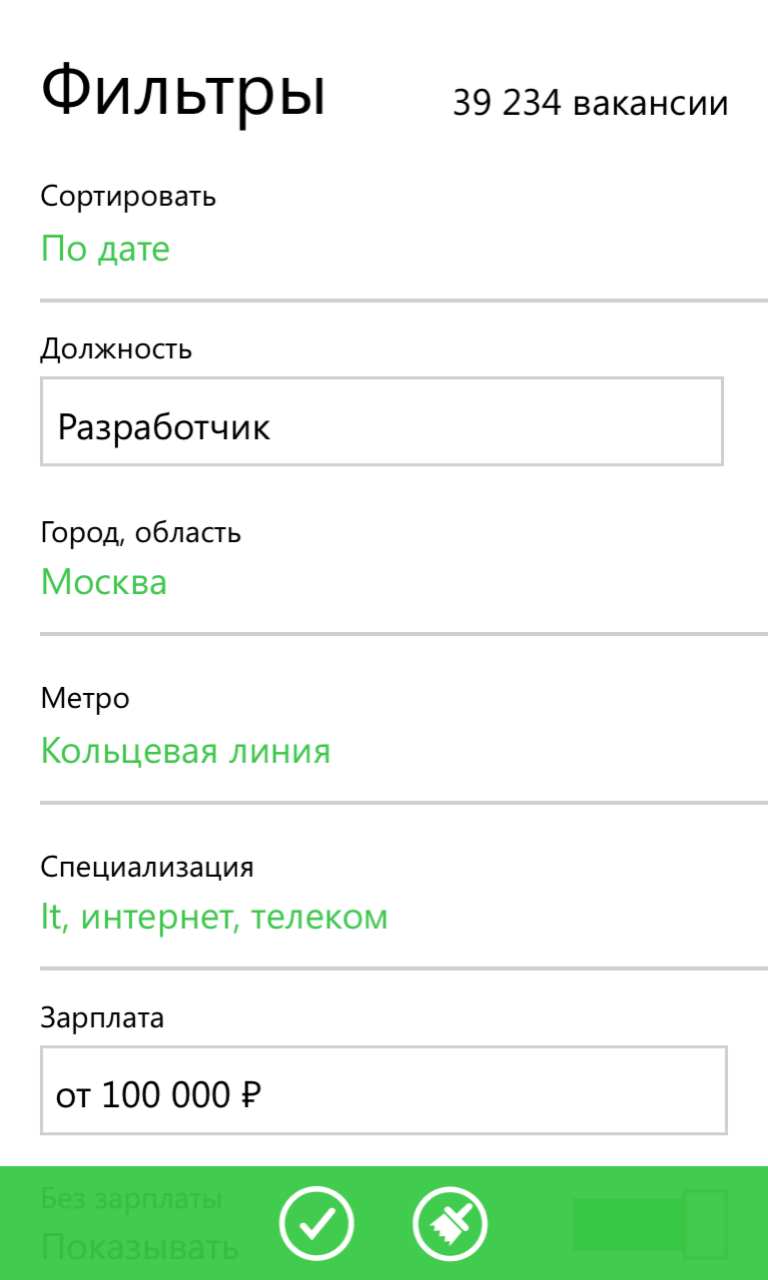Expand the It, интернет, телеком specialization picker
The image size is (768, 1280).
[x=214, y=917]
